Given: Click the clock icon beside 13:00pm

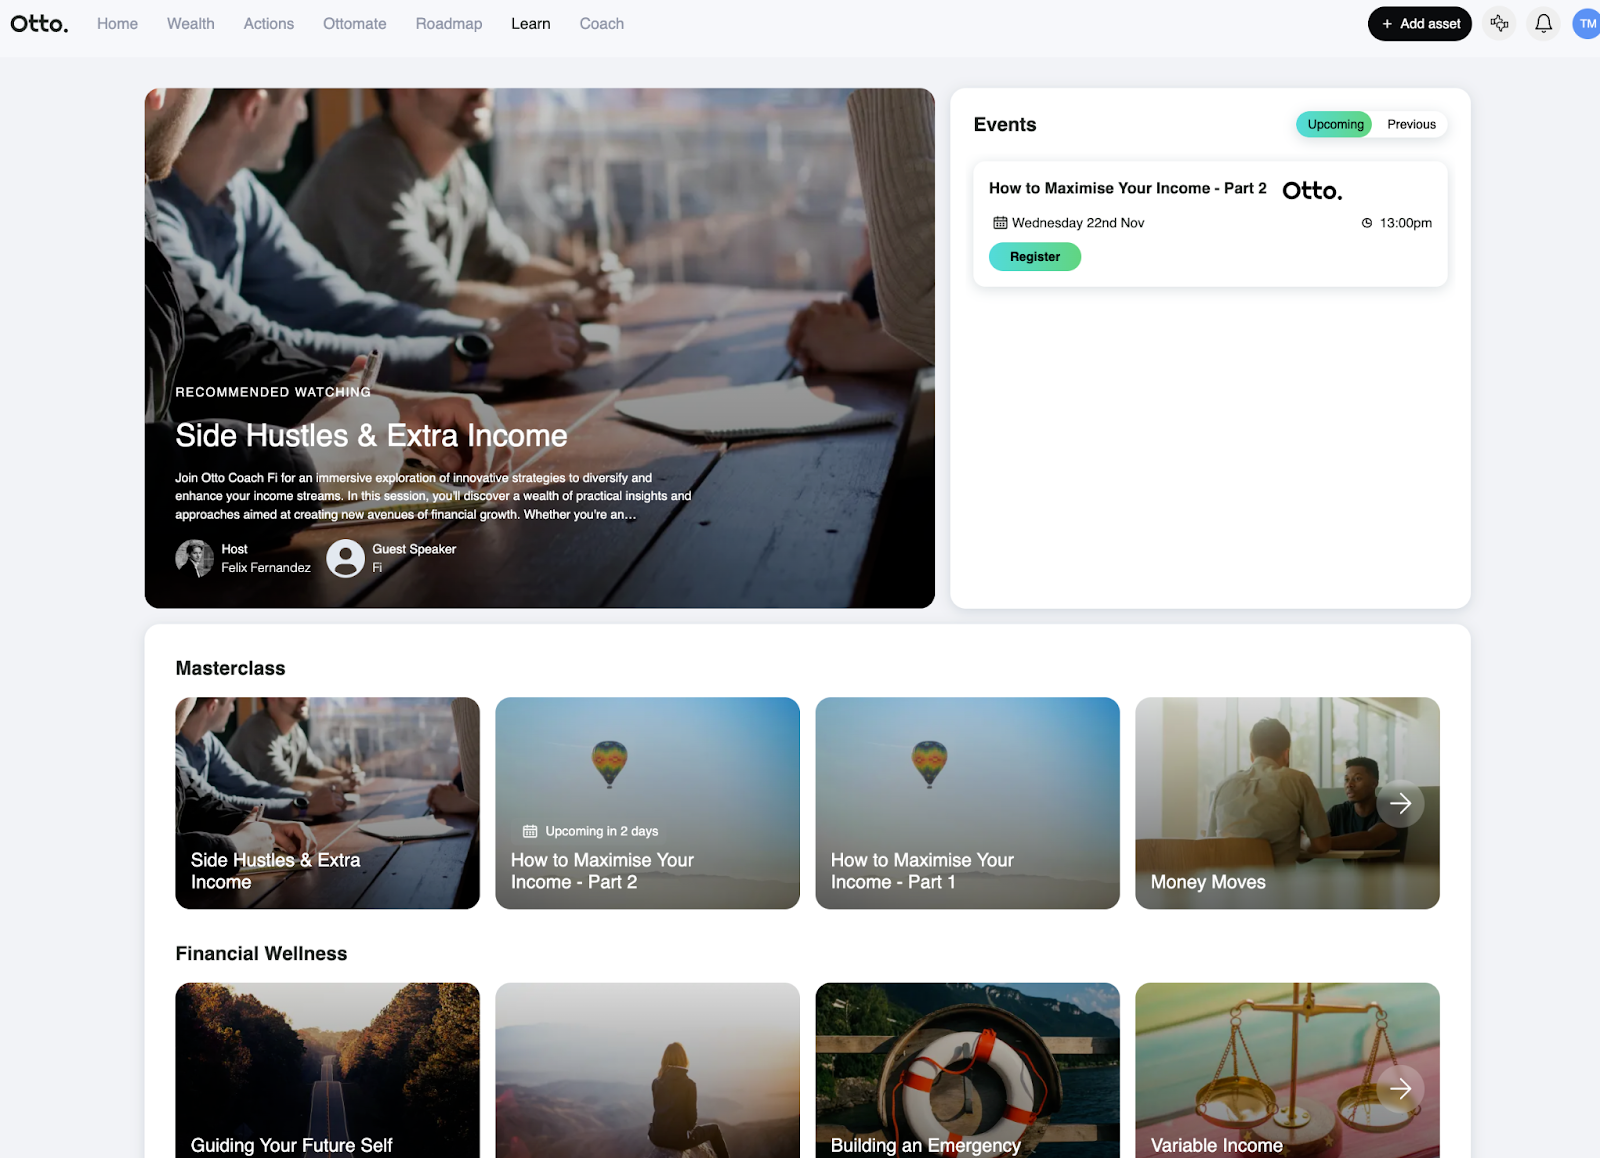Looking at the screenshot, I should pos(1367,223).
